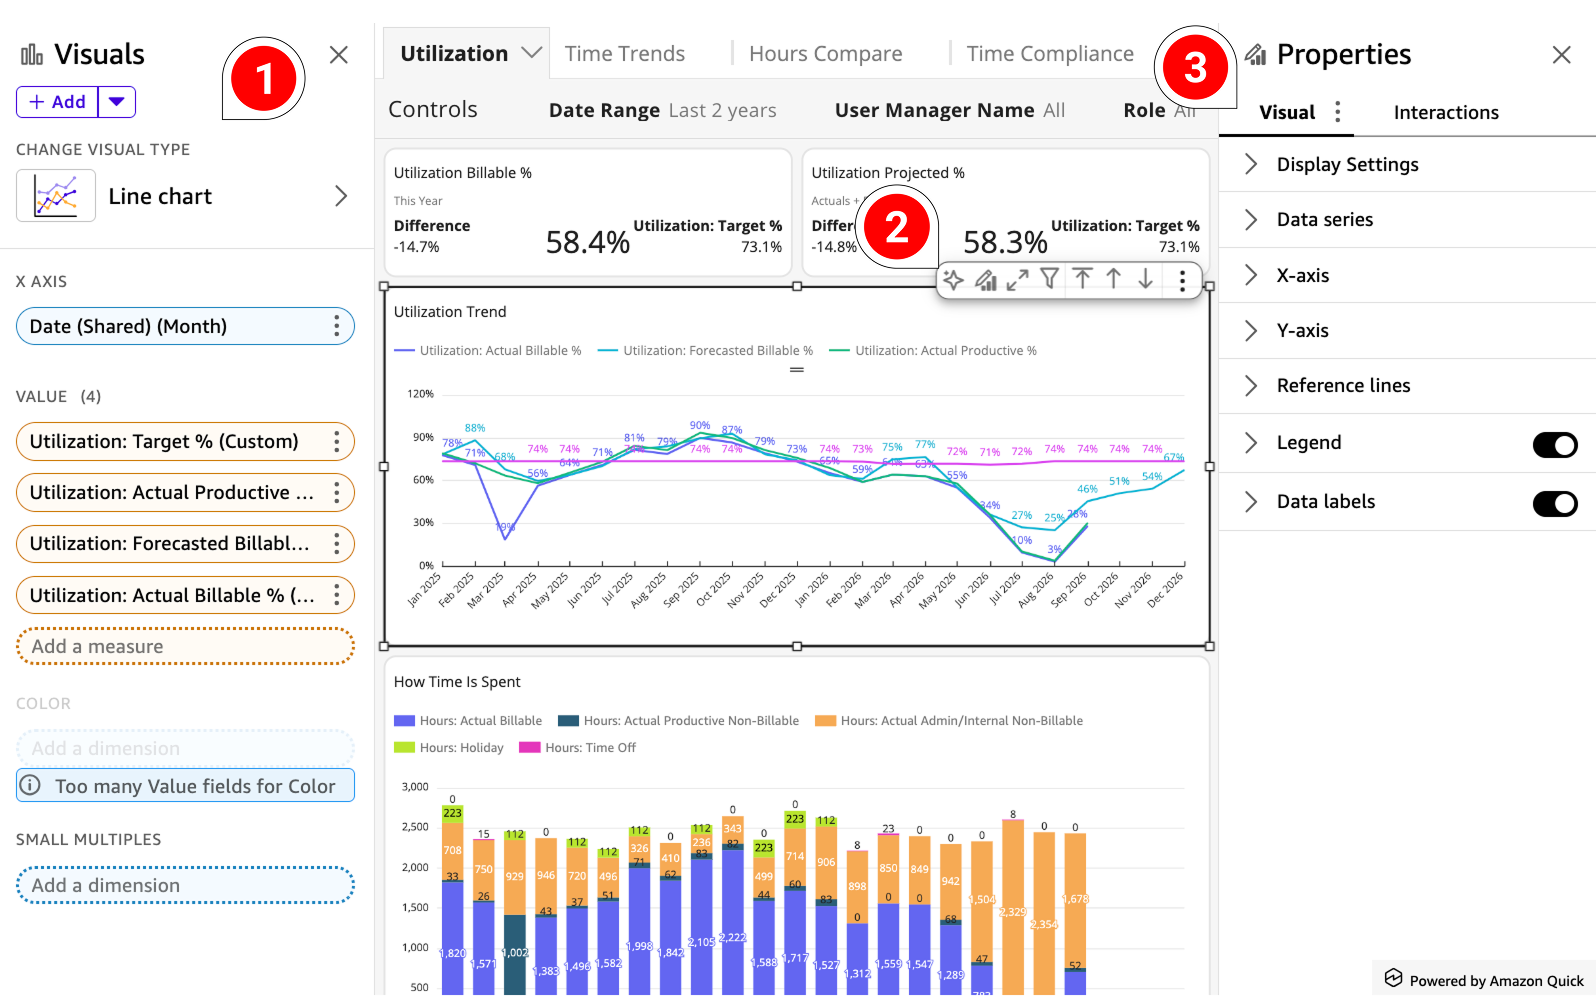The height and width of the screenshot is (997, 1596).
Task: Click User Manager Name control
Action: click(x=950, y=110)
